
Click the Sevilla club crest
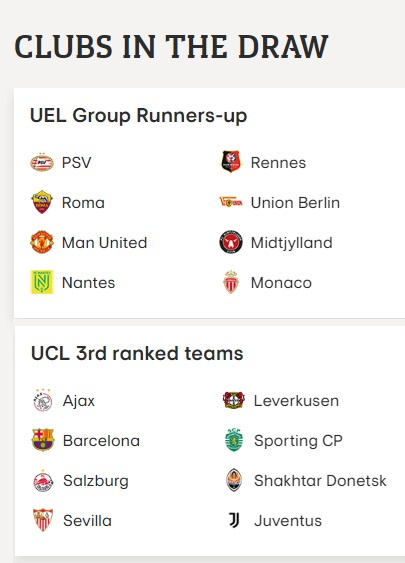click(43, 520)
